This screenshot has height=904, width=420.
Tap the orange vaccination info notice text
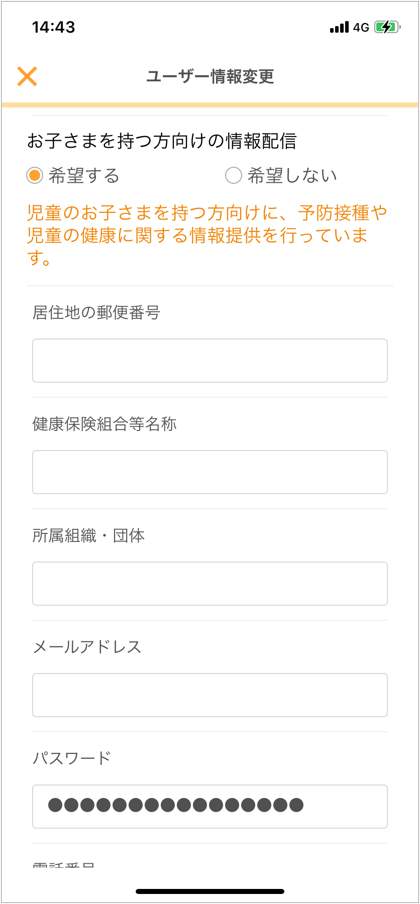pos(207,235)
